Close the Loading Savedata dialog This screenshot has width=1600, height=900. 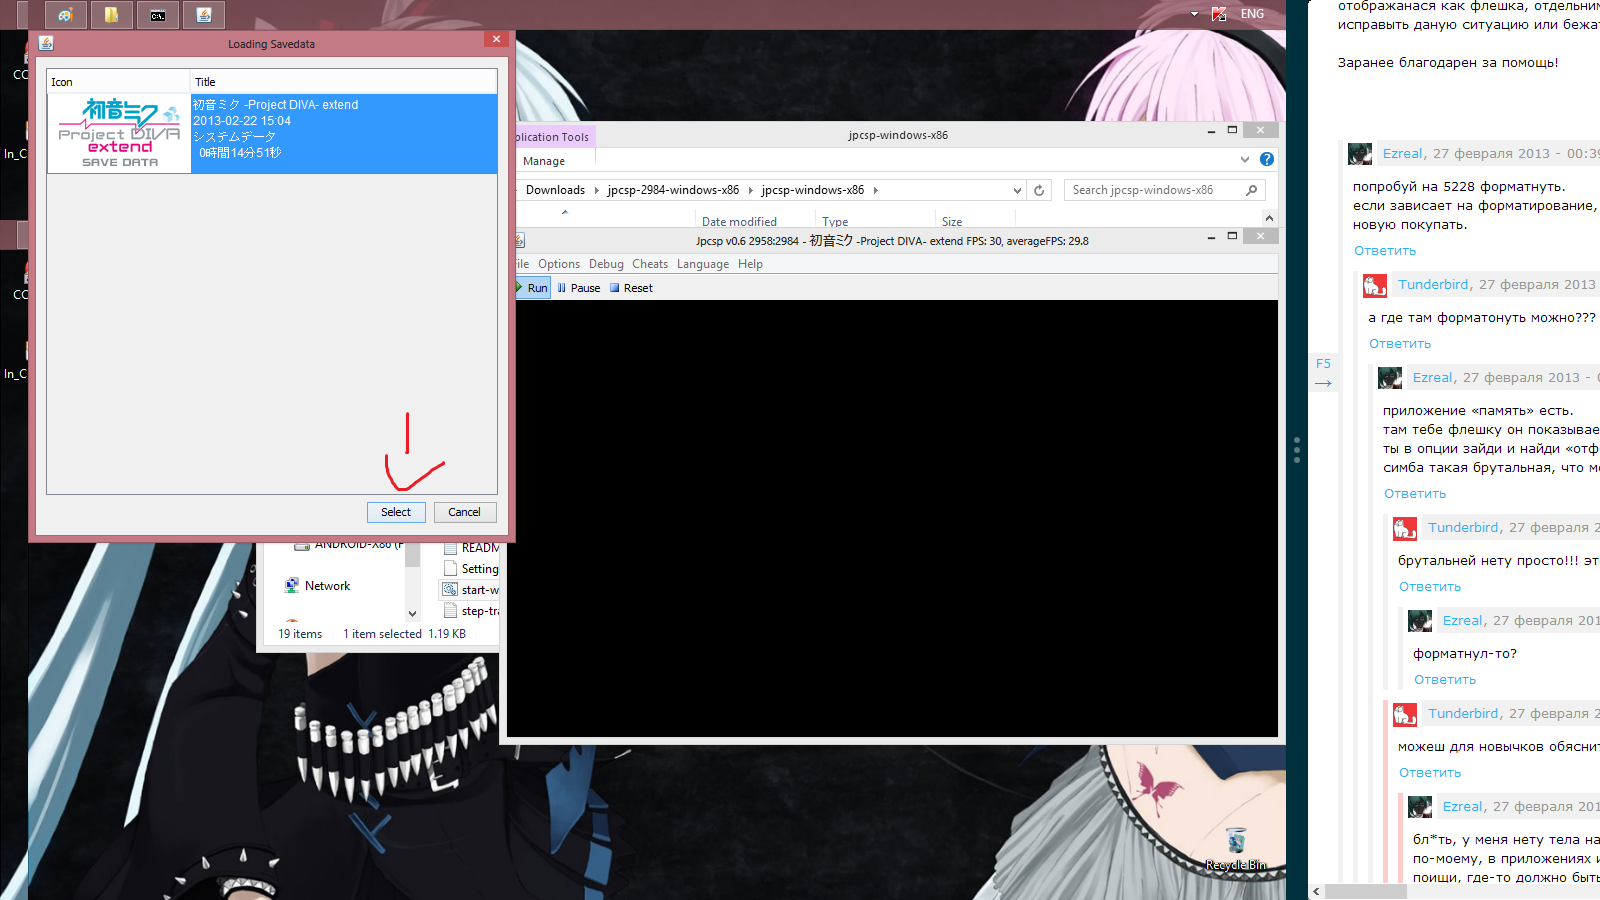tap(496, 39)
